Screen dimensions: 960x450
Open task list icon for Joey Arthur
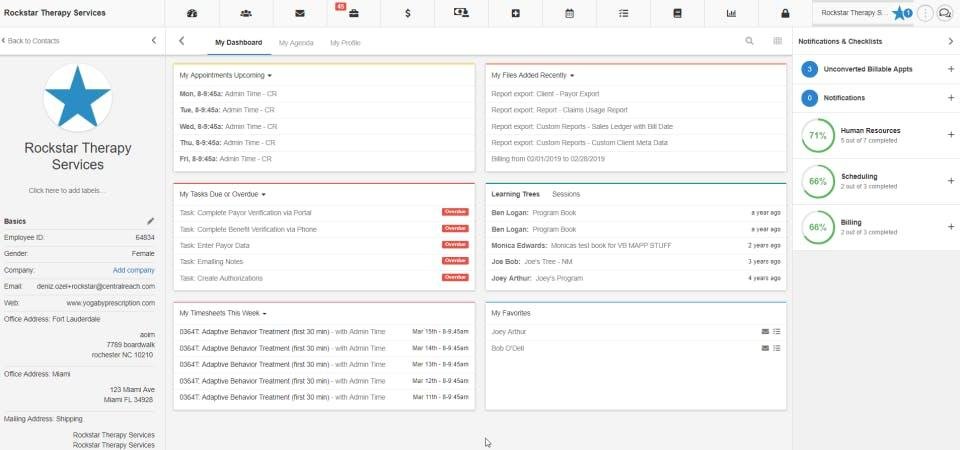(x=776, y=332)
